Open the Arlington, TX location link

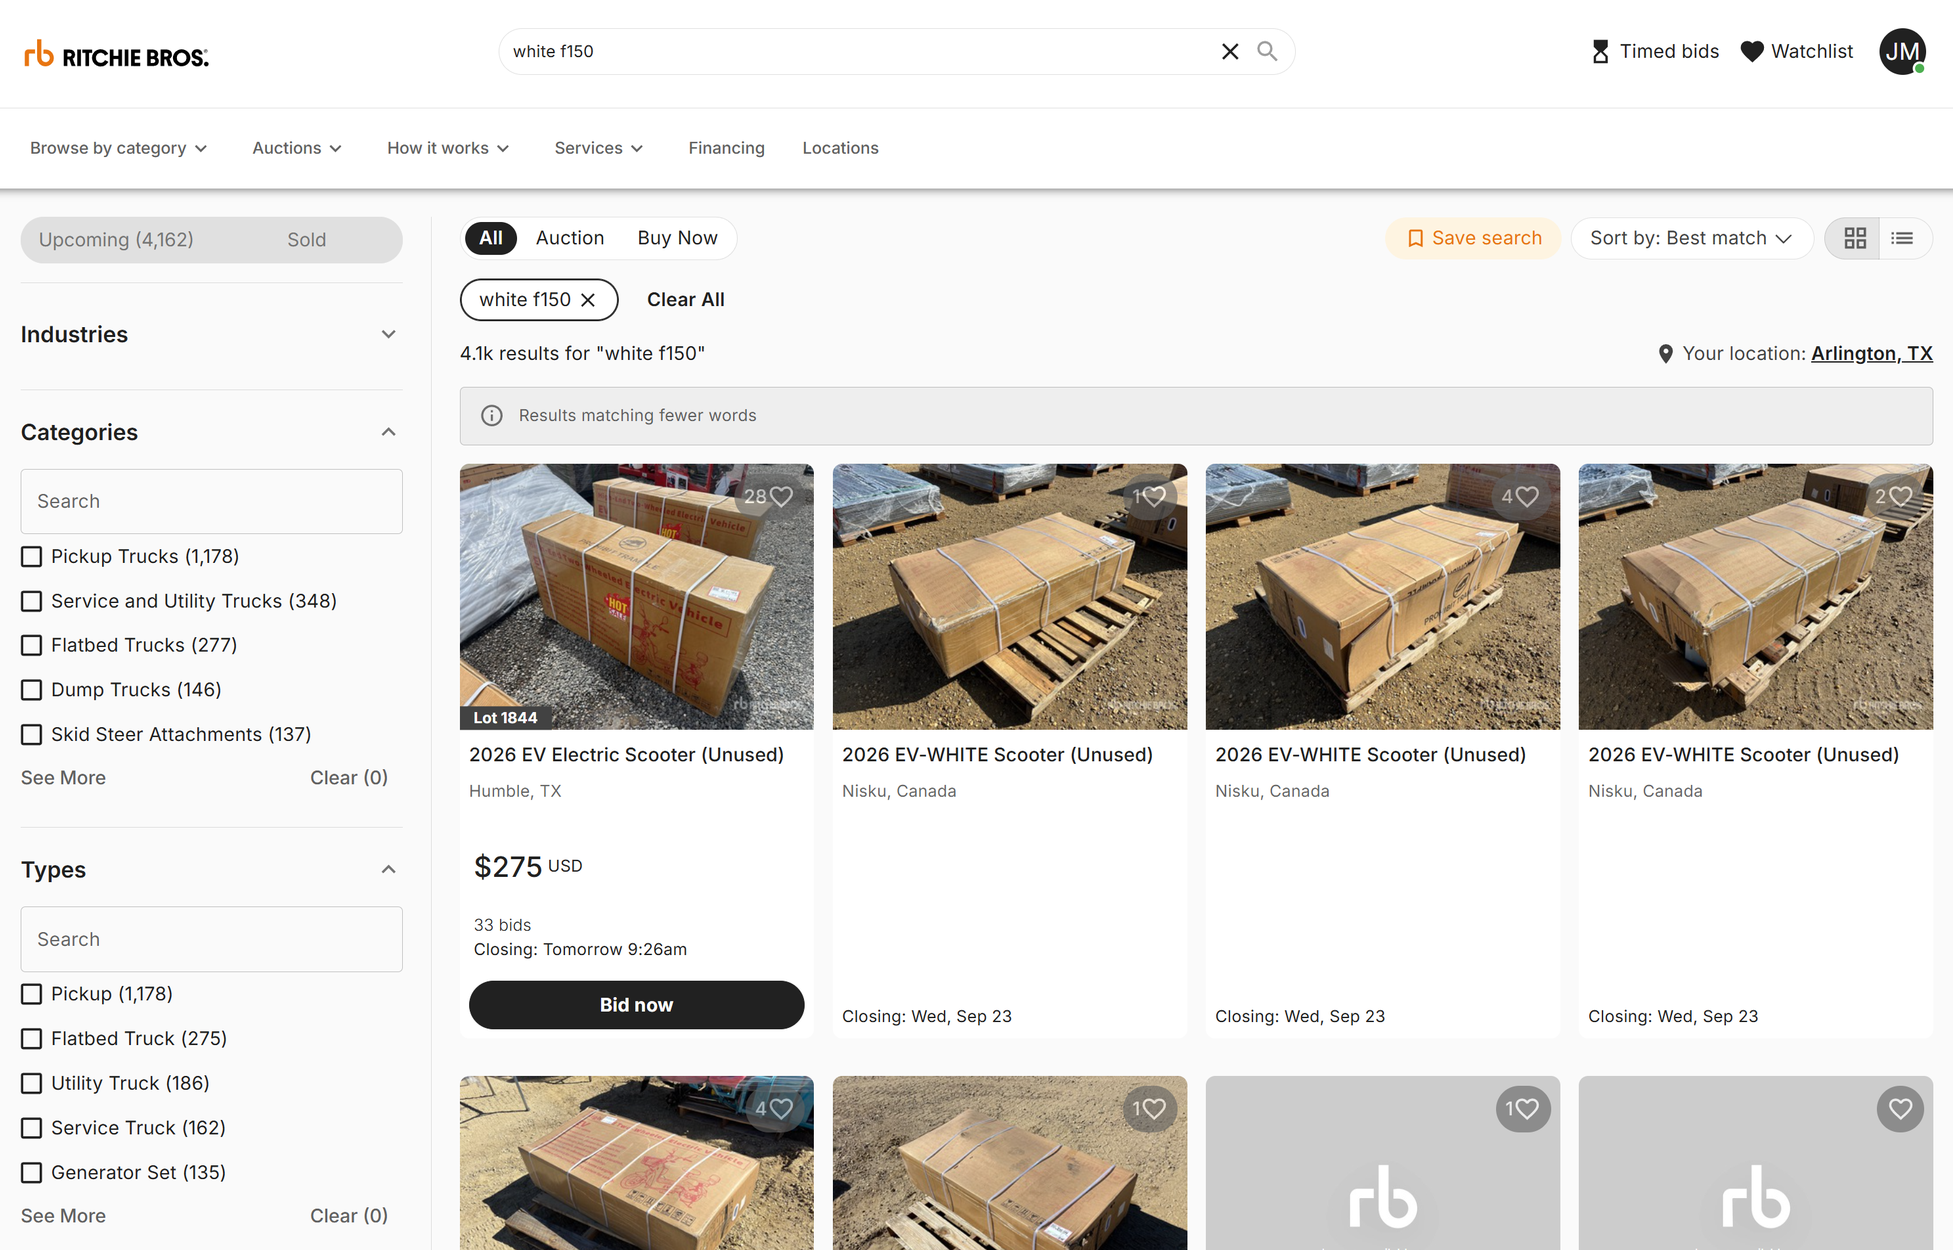pos(1871,354)
